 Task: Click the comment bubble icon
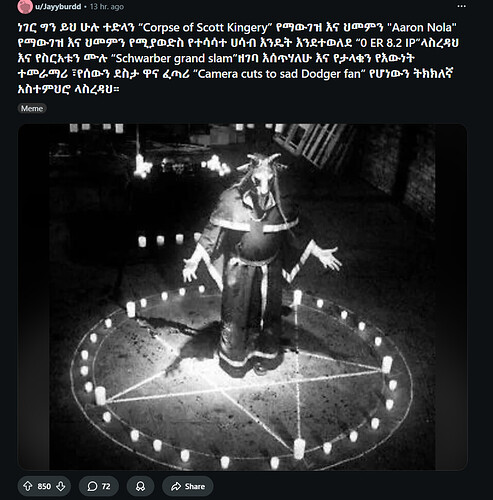tap(92, 486)
